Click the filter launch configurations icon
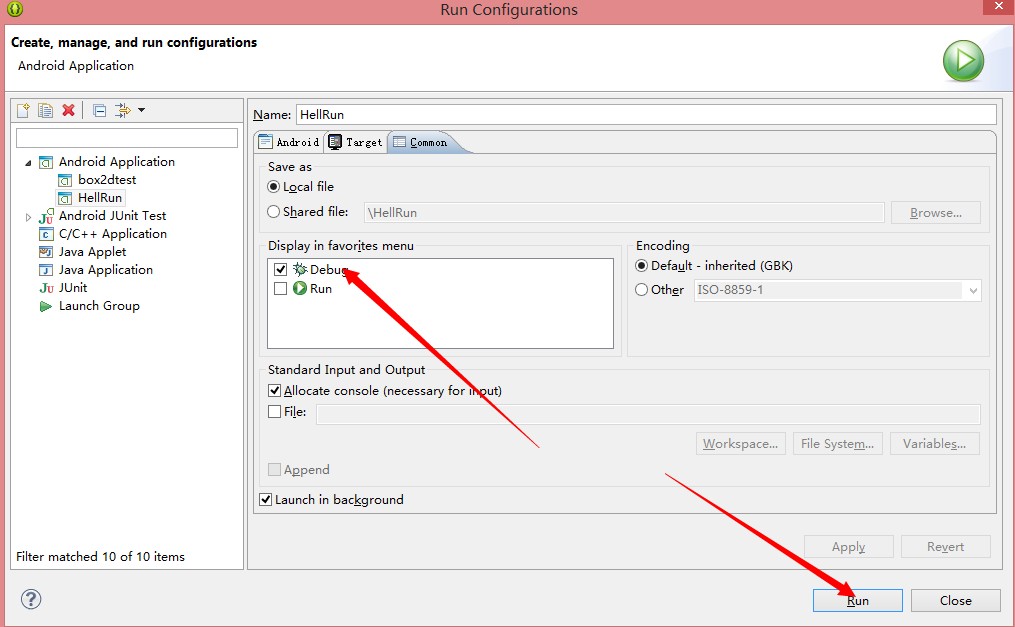Screen dimensions: 1015x627 pos(122,110)
